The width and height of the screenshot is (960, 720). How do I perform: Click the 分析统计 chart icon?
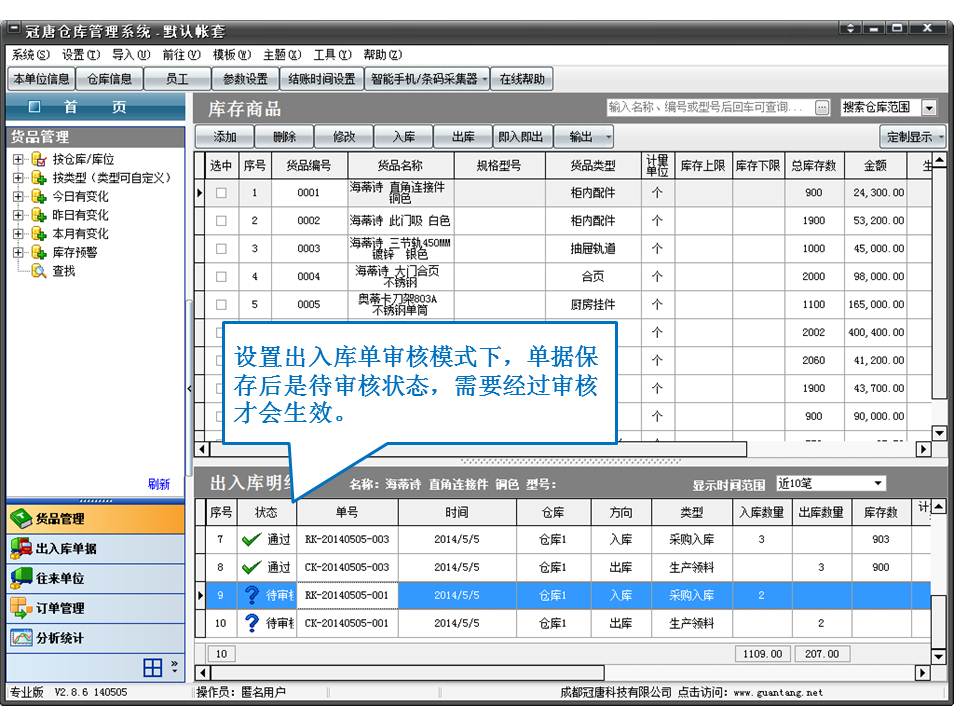pos(21,637)
